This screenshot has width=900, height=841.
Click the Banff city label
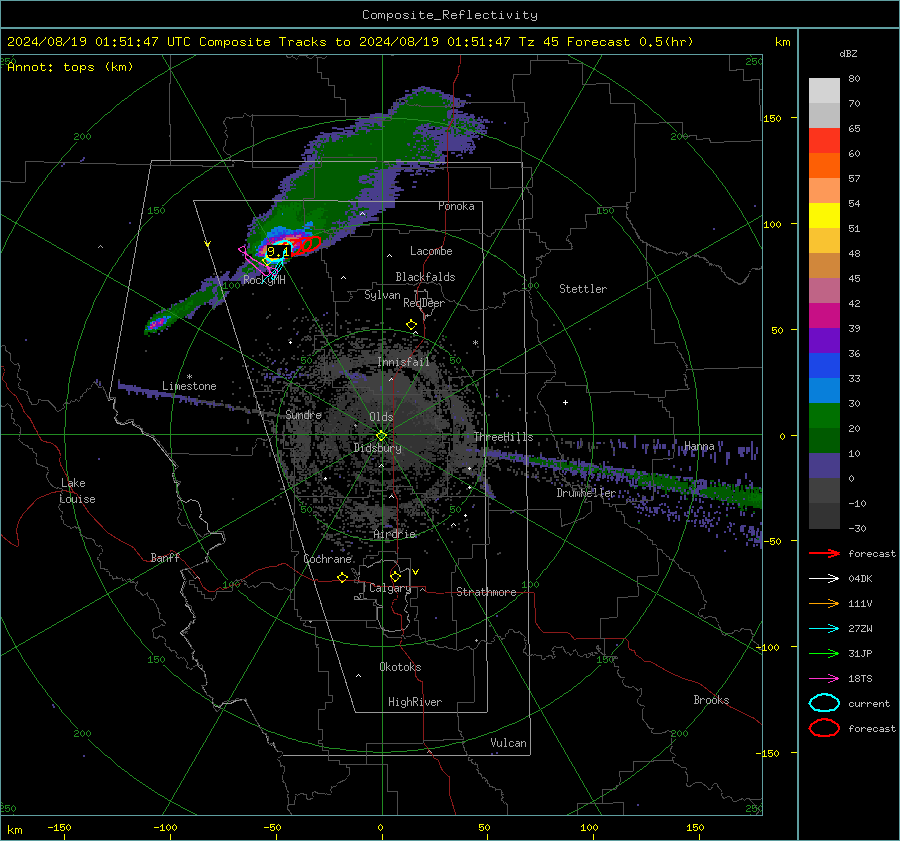click(x=165, y=558)
